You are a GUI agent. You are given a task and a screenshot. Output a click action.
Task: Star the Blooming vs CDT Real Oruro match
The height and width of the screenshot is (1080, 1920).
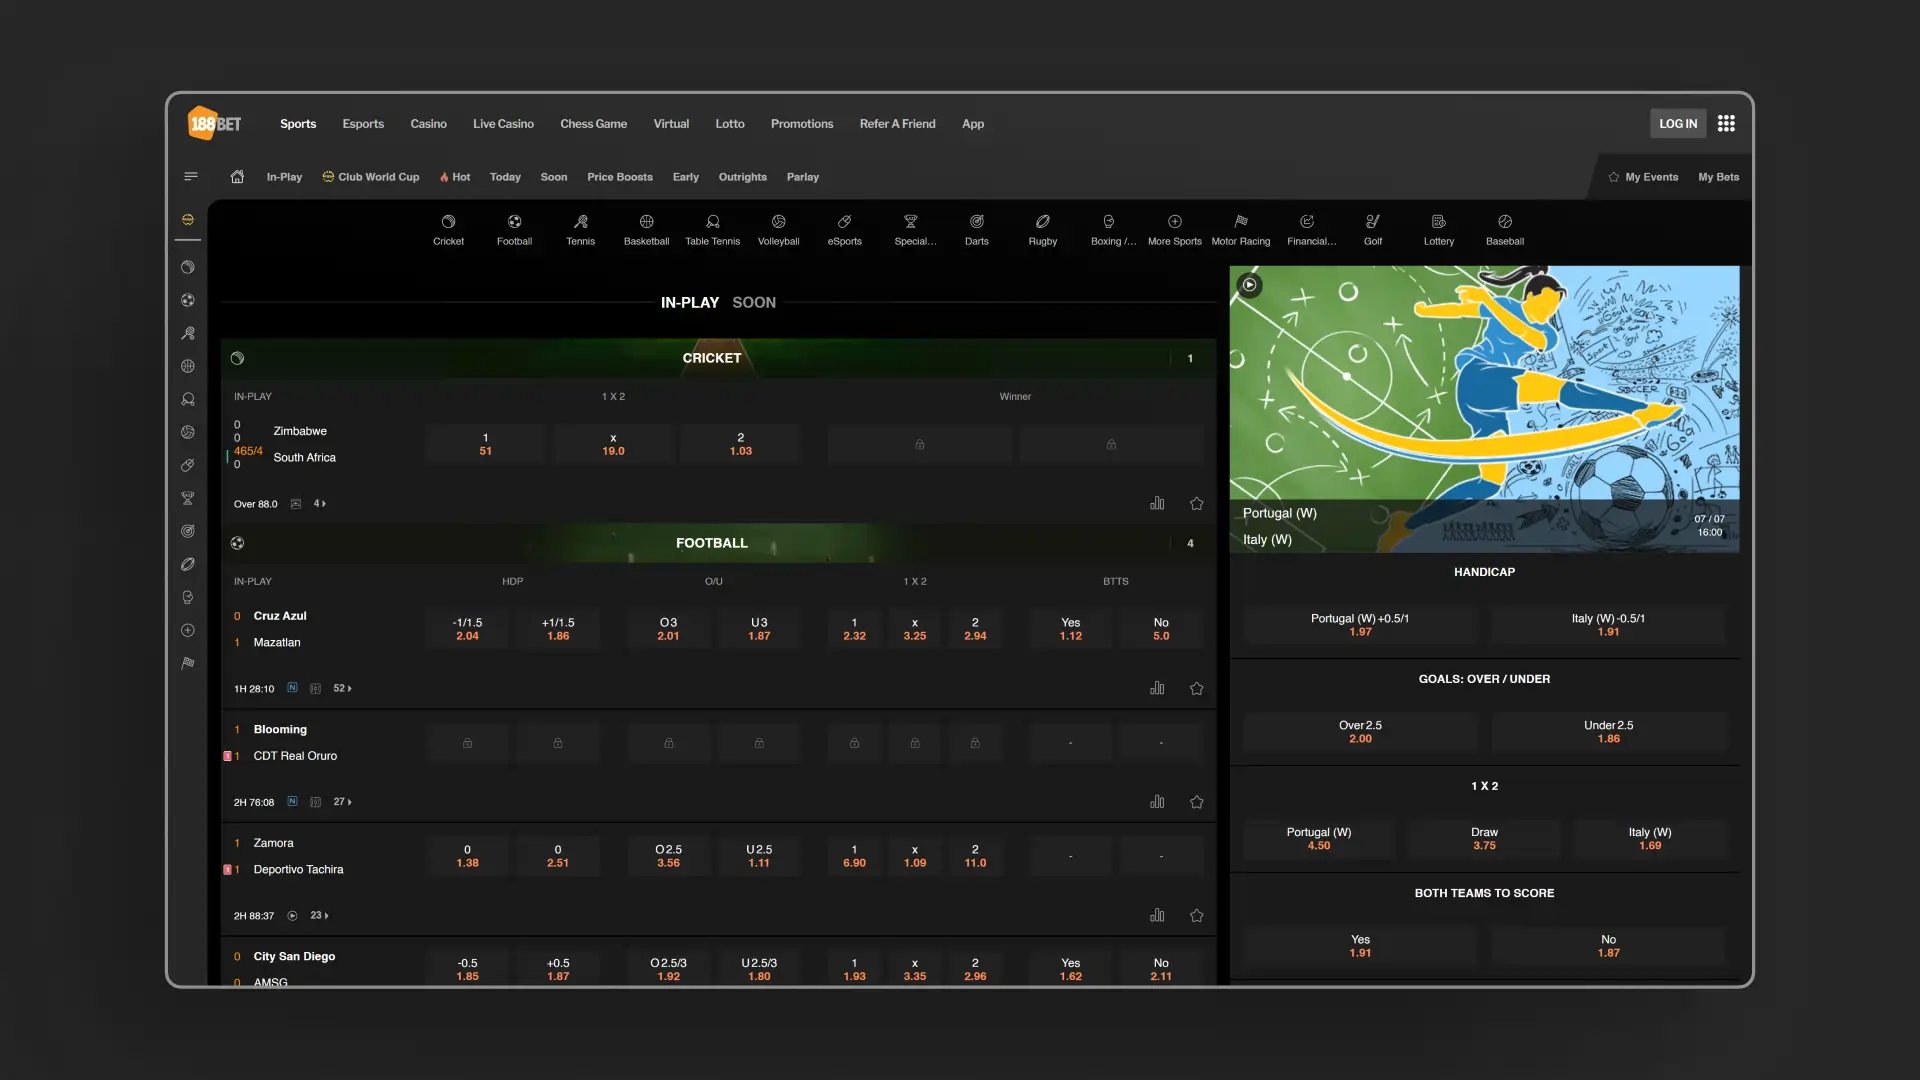(1196, 802)
